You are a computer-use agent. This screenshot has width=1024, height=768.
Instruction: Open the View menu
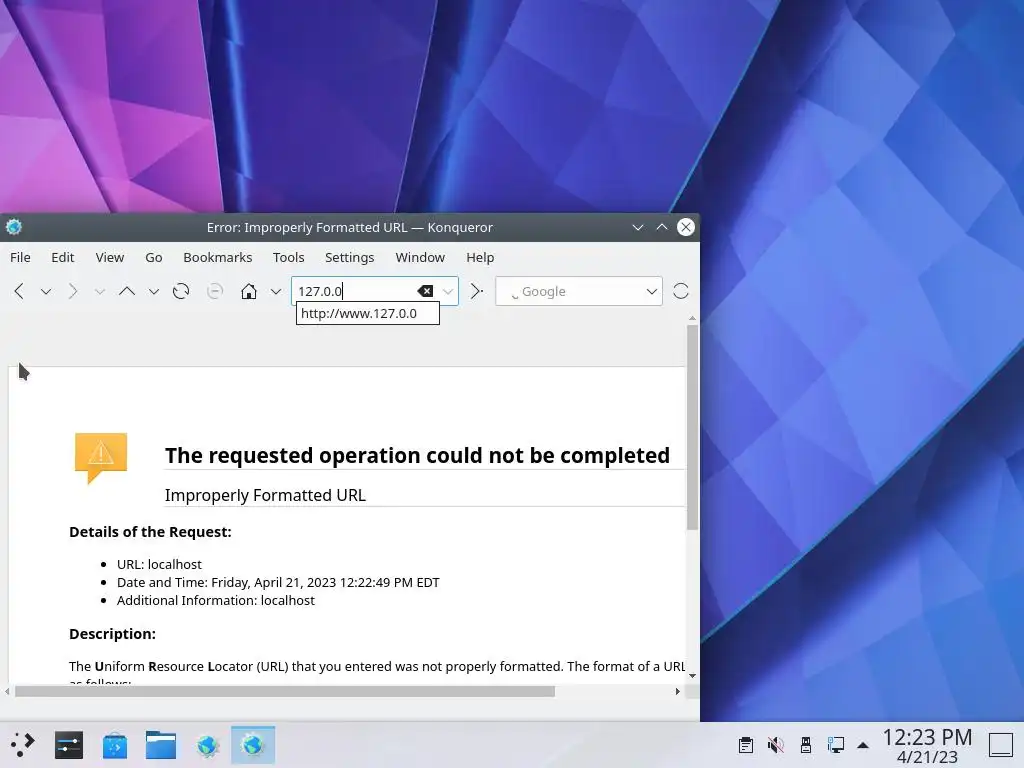coord(110,257)
